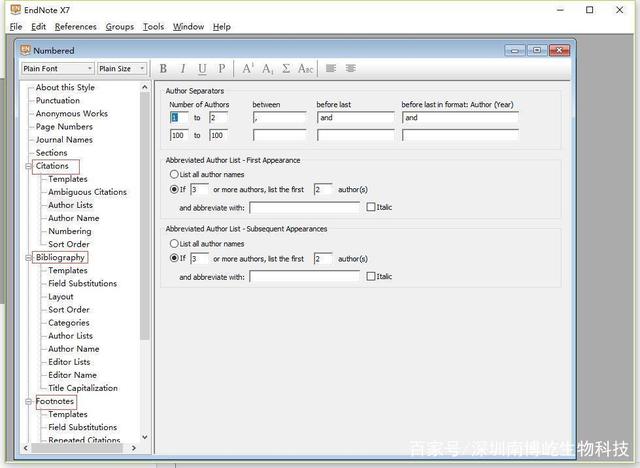Select Templates under Footnotes

(68, 414)
